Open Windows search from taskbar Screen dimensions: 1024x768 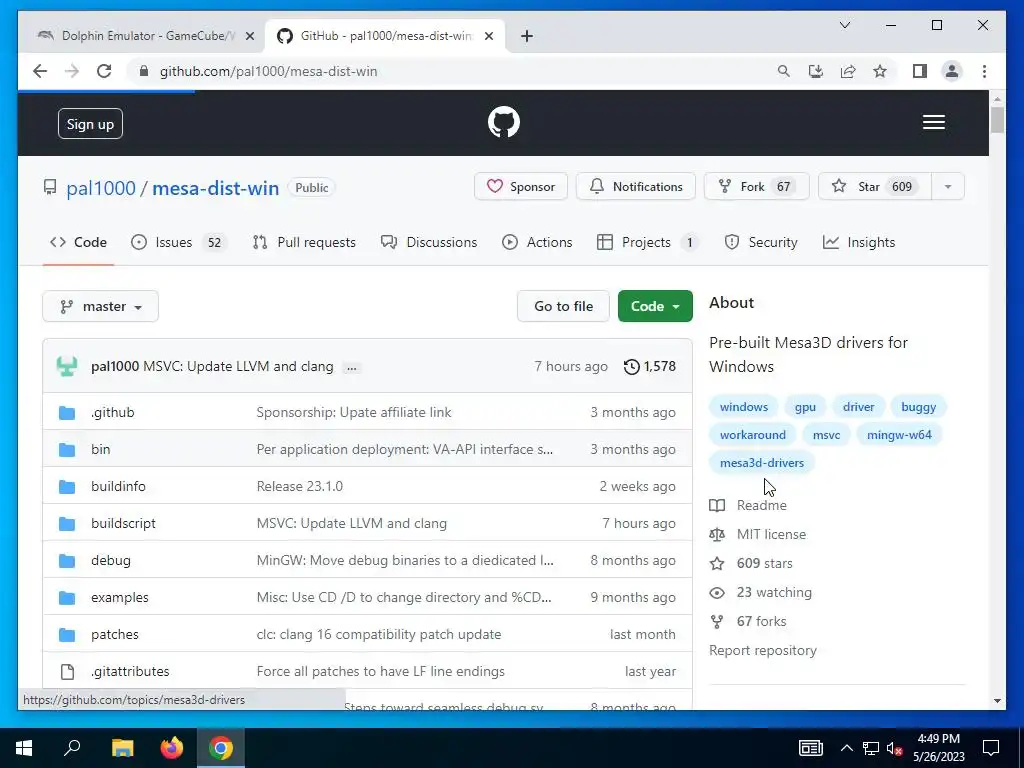(72, 748)
